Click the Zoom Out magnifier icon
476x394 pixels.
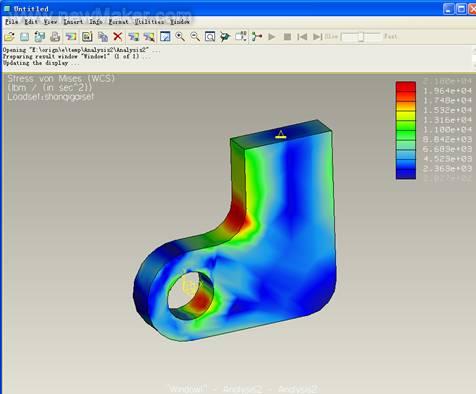(195, 36)
